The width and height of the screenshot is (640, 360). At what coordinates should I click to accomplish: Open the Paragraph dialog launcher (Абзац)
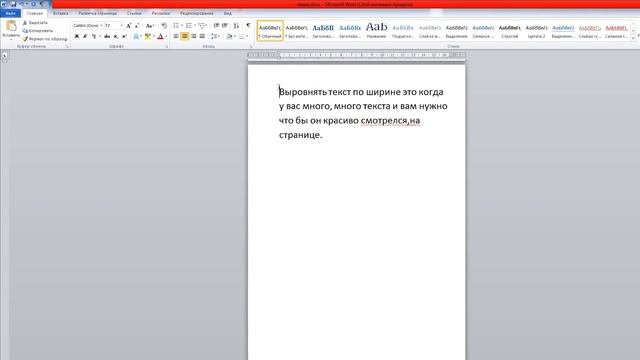pos(250,47)
